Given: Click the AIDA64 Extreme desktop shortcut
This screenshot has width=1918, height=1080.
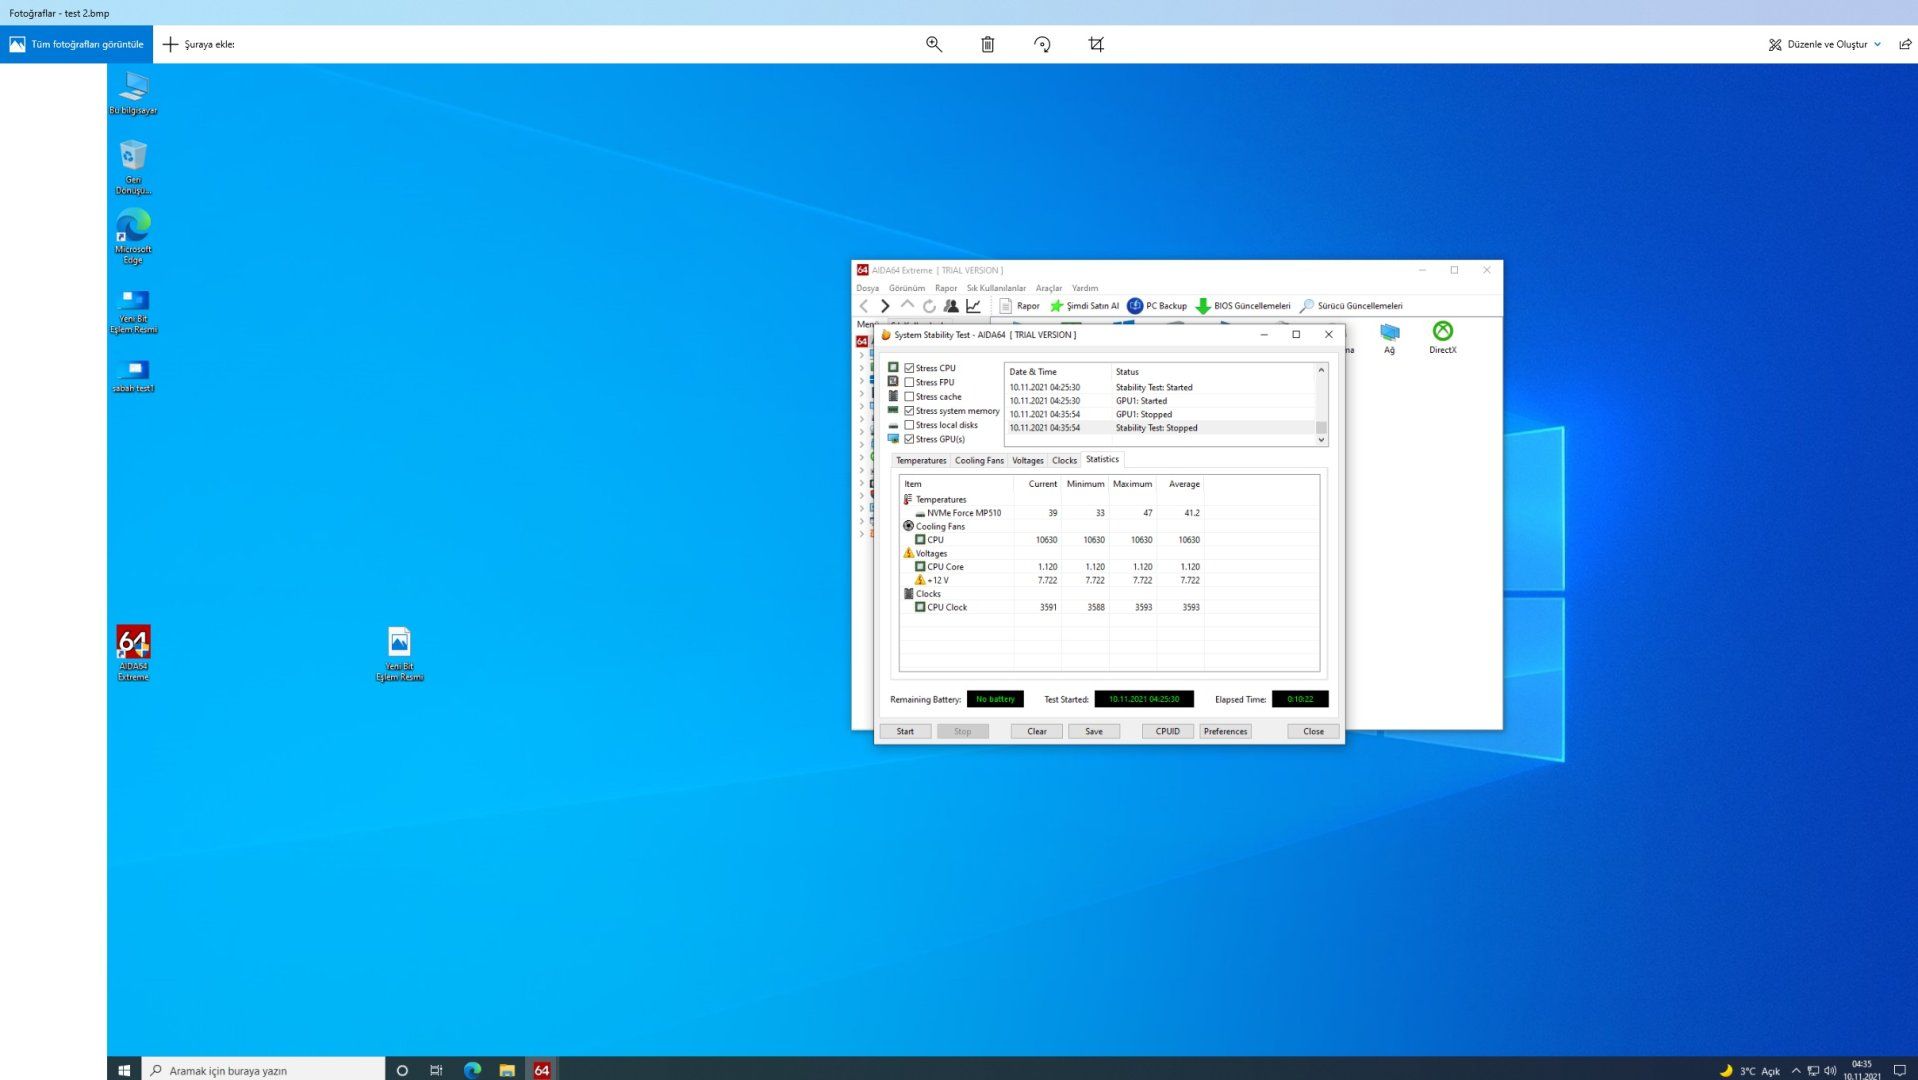Looking at the screenshot, I should click(x=133, y=653).
